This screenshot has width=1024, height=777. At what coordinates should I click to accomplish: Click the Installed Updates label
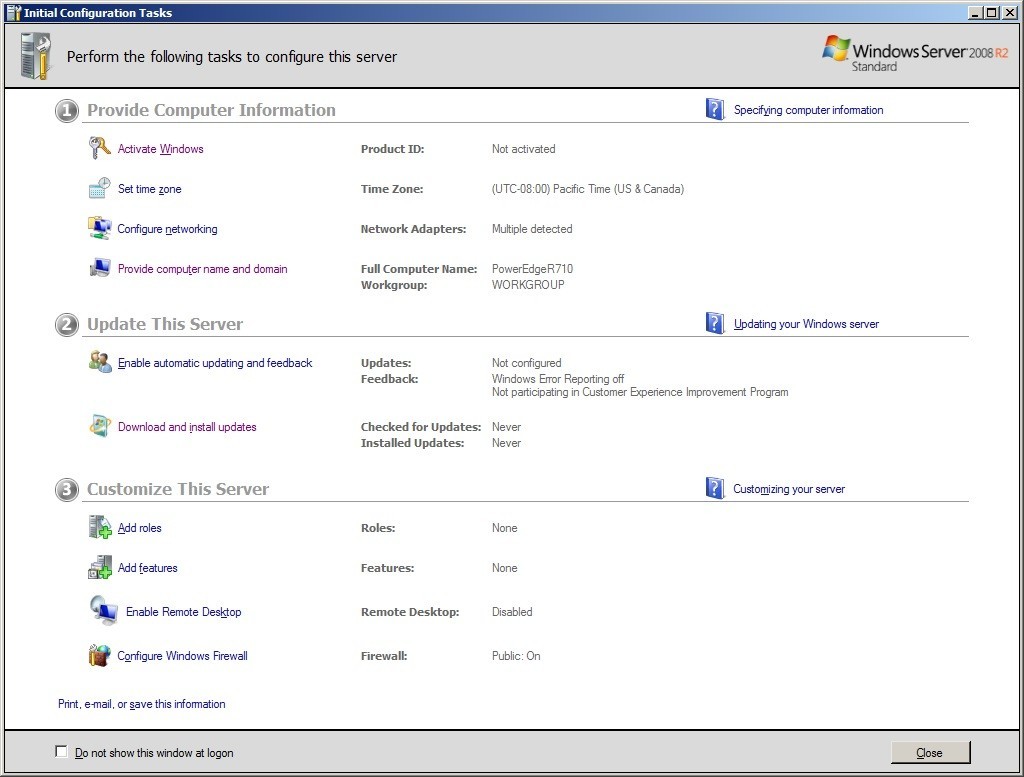pos(412,443)
